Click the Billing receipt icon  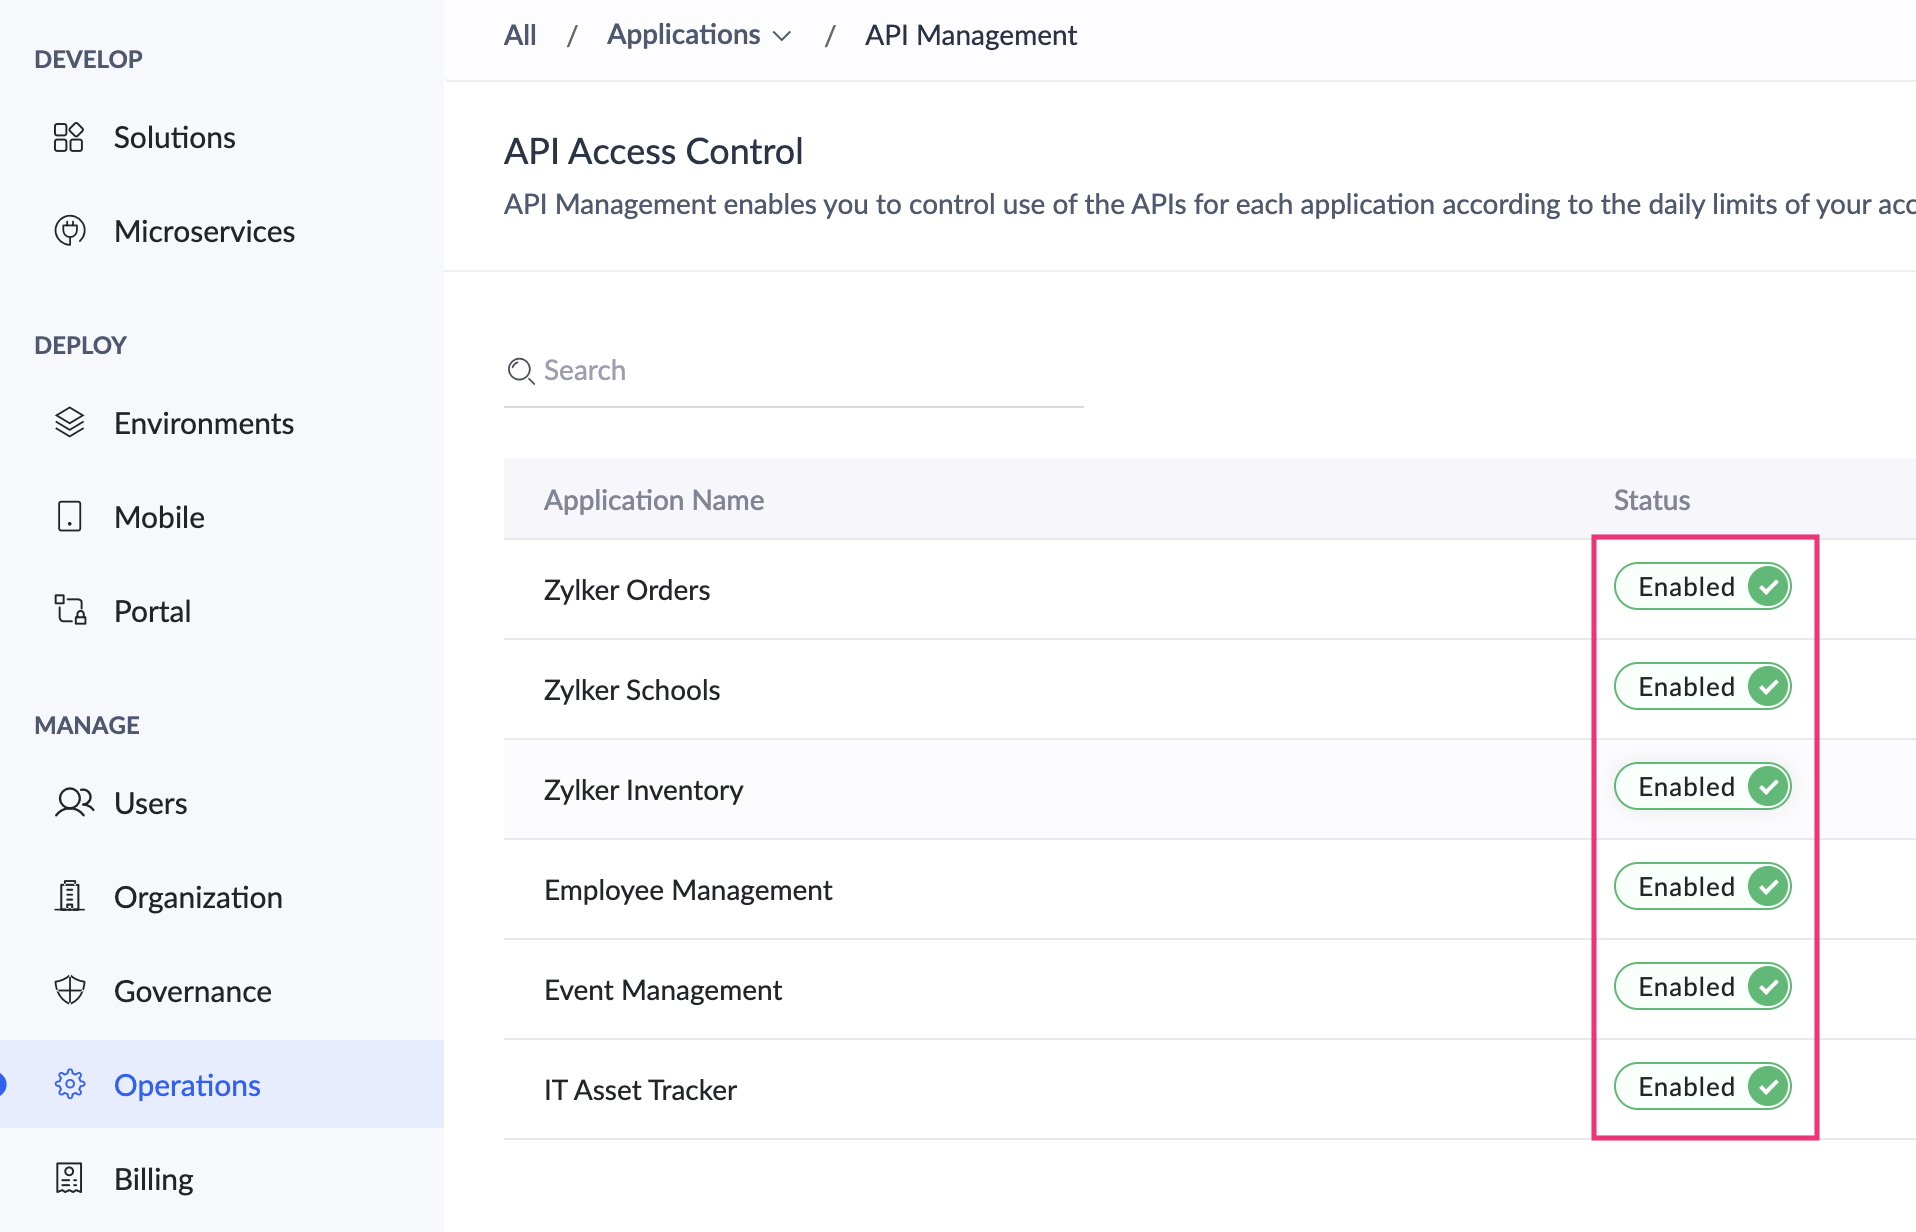pyautogui.click(x=69, y=1178)
